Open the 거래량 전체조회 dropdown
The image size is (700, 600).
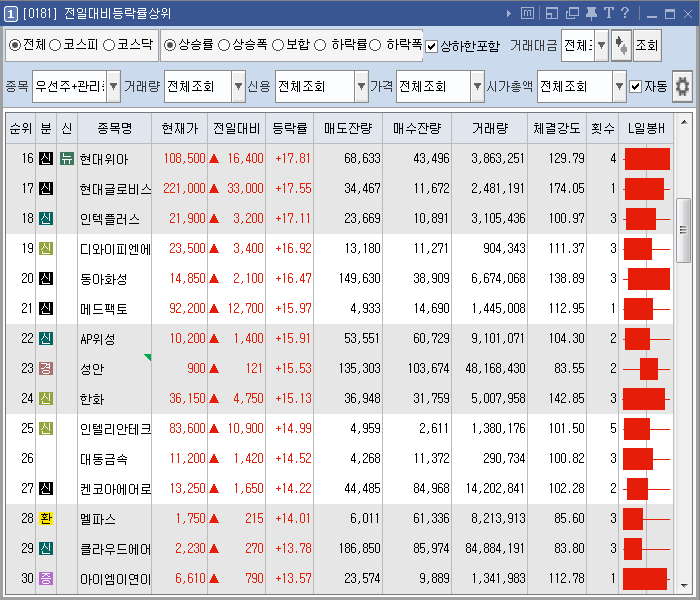pos(238,86)
